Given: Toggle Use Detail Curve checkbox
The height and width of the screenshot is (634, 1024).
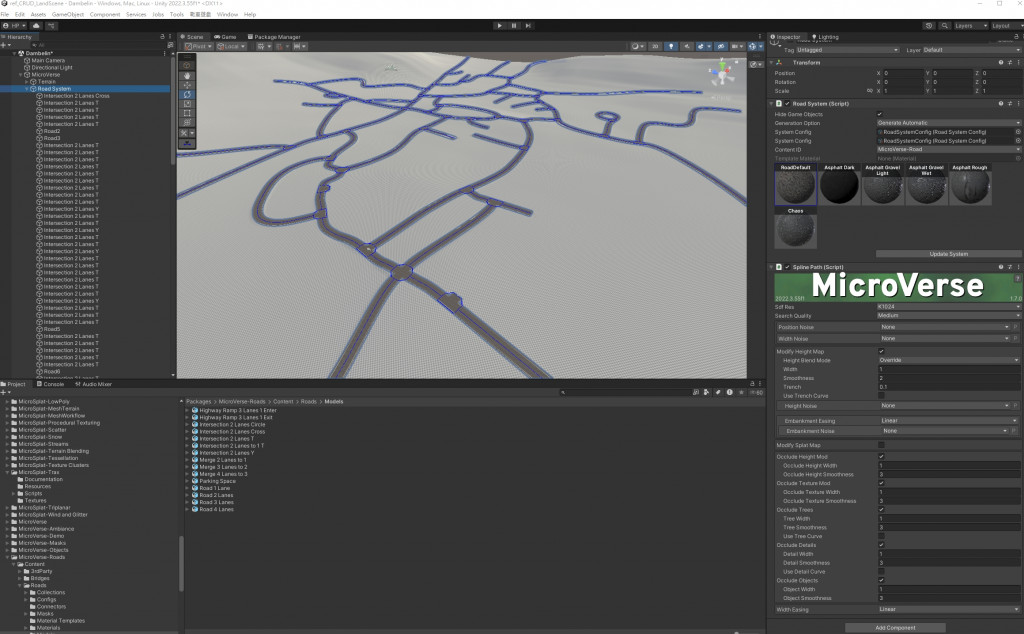Looking at the screenshot, I should [881, 572].
